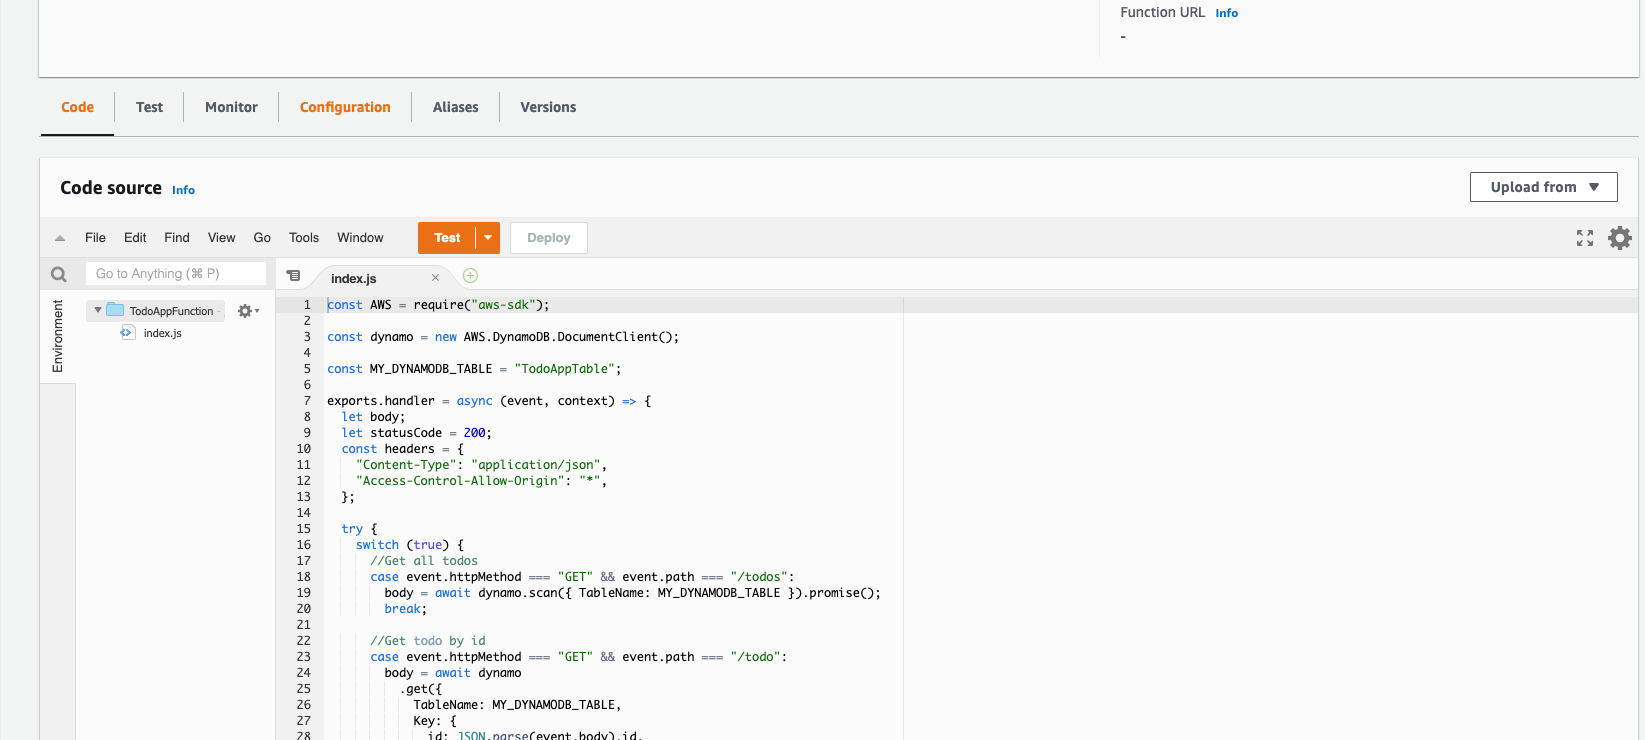This screenshot has height=740, width=1645.
Task: Click the require("aws-sdk") code text
Action: [478, 305]
